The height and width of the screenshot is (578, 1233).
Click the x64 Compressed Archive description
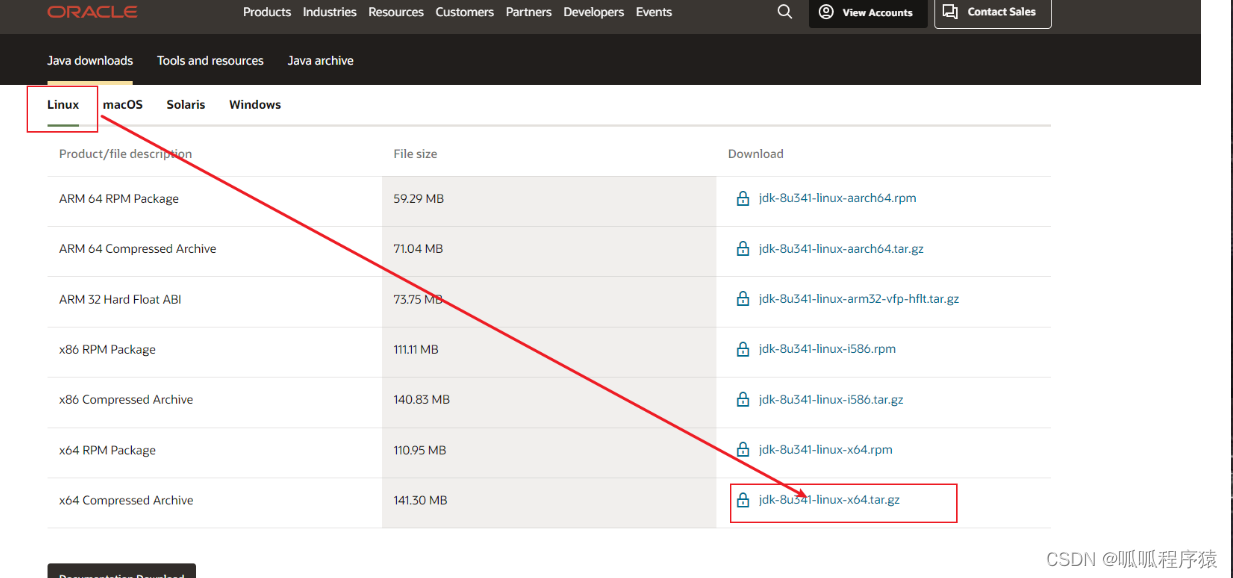click(126, 501)
